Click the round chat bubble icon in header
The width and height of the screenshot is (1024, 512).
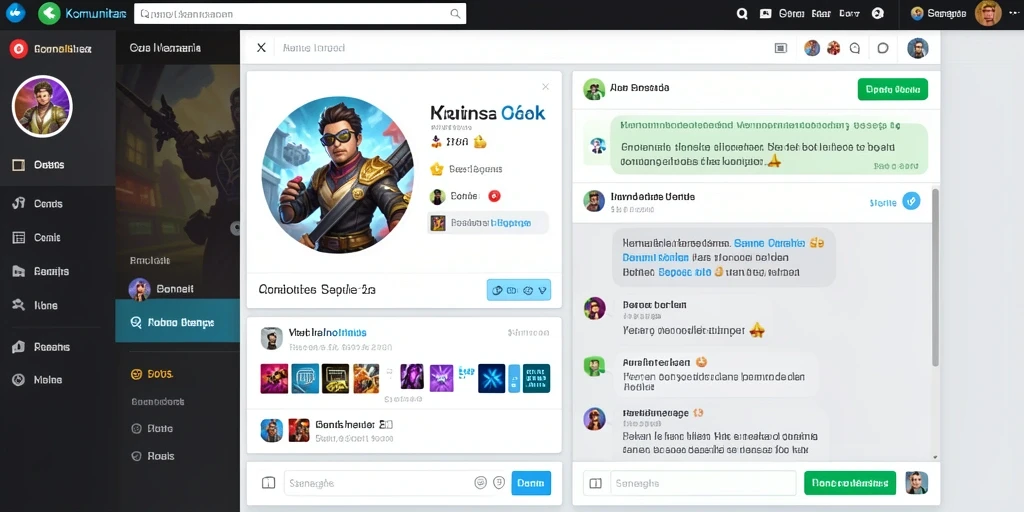882,48
